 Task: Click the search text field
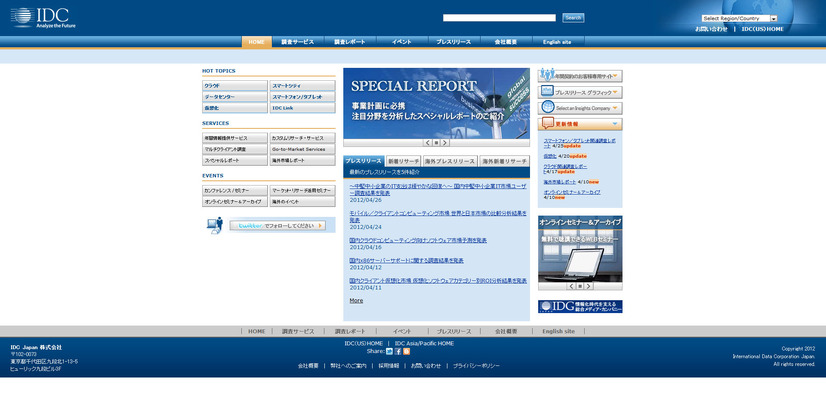click(x=499, y=18)
